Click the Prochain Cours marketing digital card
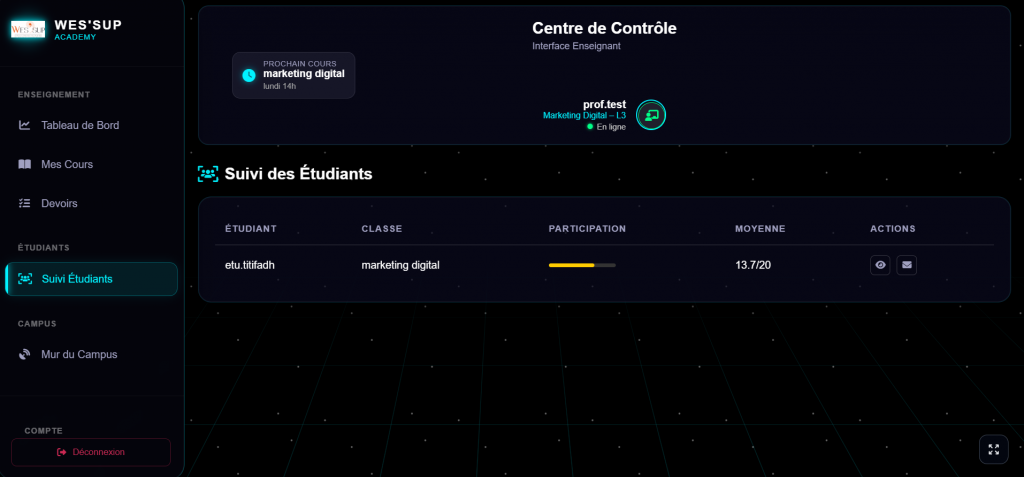 (x=293, y=75)
